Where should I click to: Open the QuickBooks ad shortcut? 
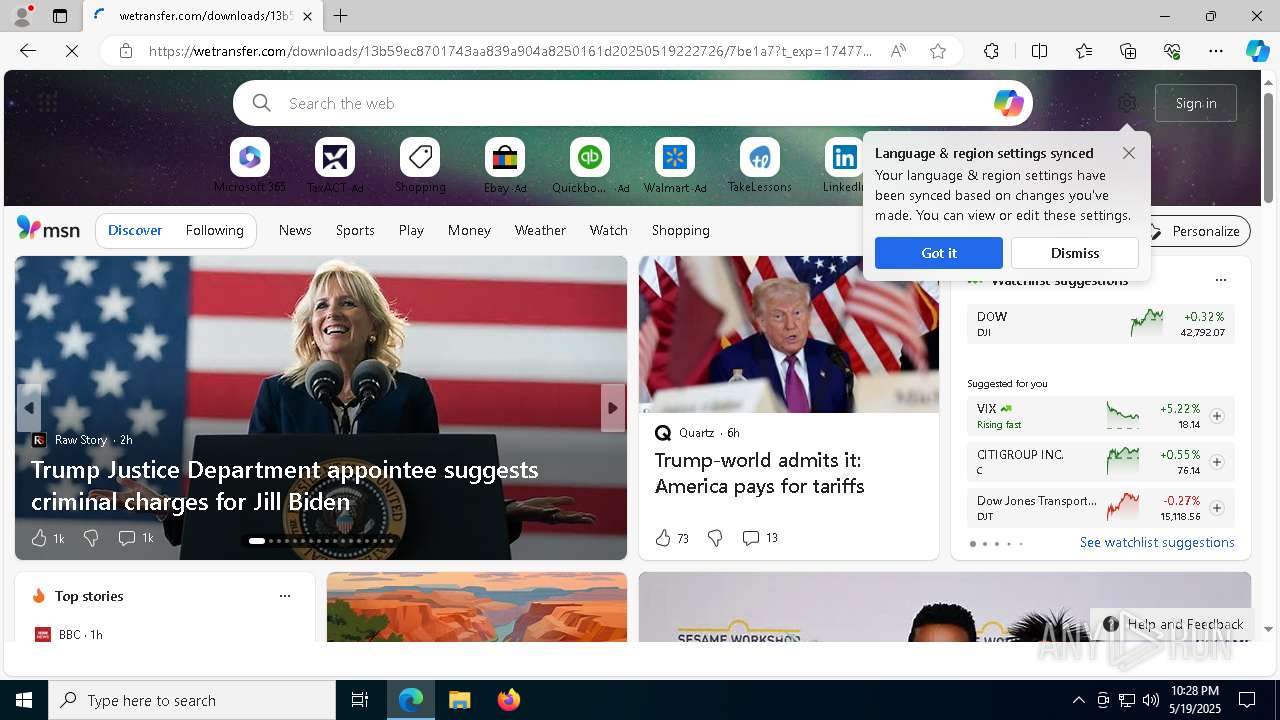pyautogui.click(x=590, y=165)
